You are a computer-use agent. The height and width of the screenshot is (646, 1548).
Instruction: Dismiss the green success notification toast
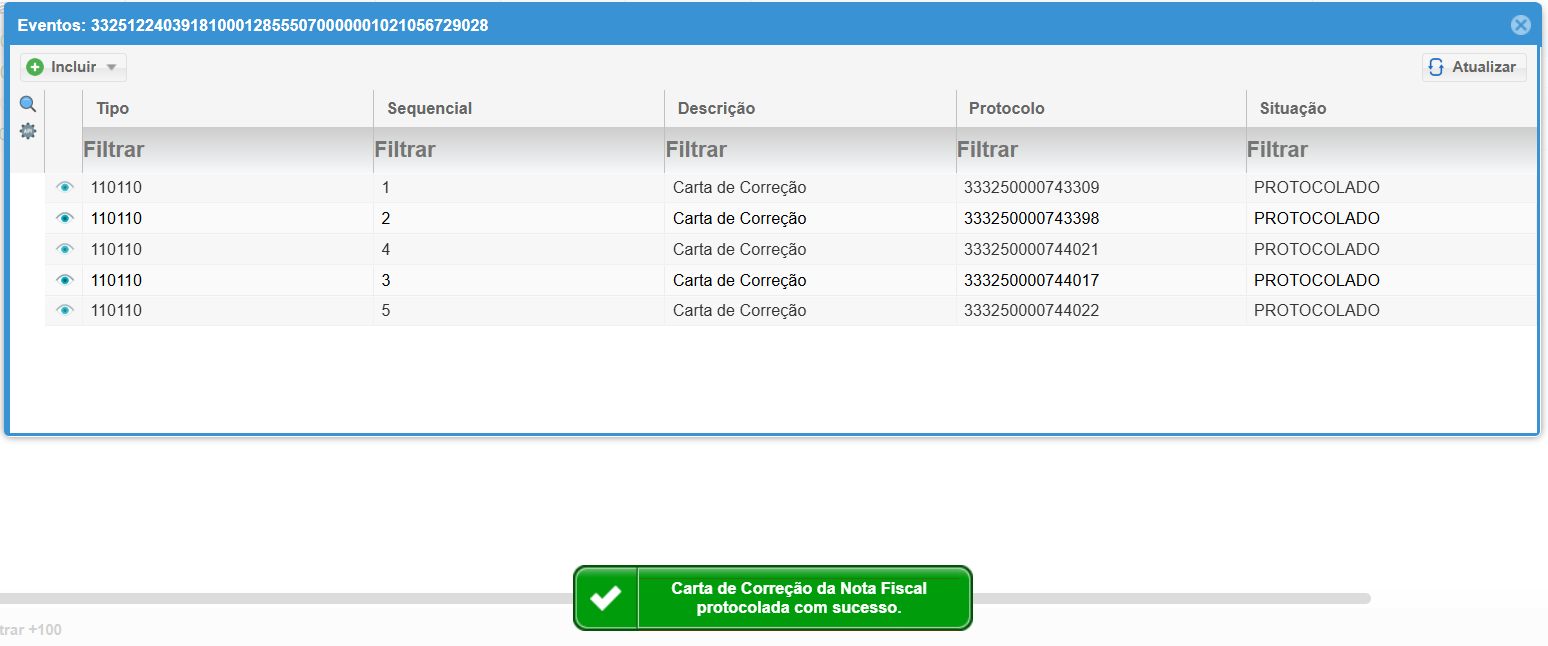pos(772,598)
